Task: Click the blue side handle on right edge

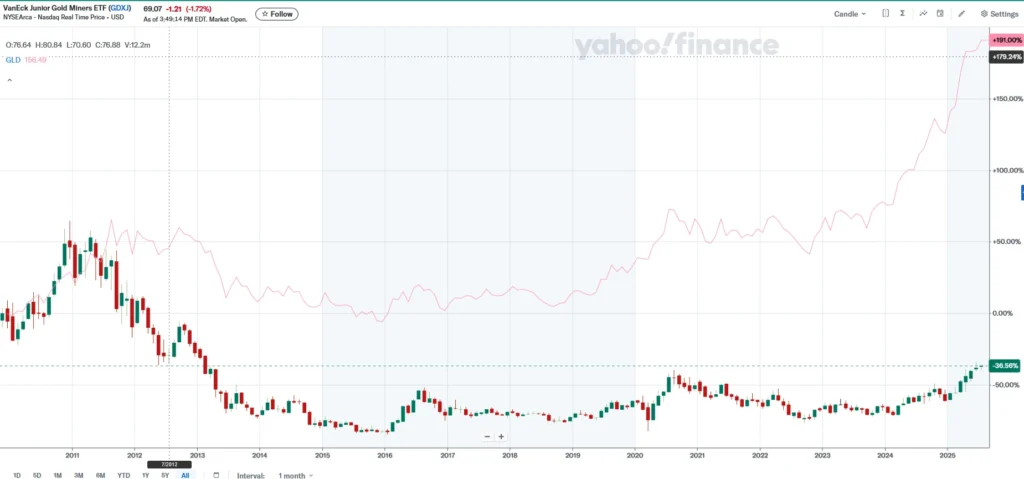Action: pos(1021,192)
